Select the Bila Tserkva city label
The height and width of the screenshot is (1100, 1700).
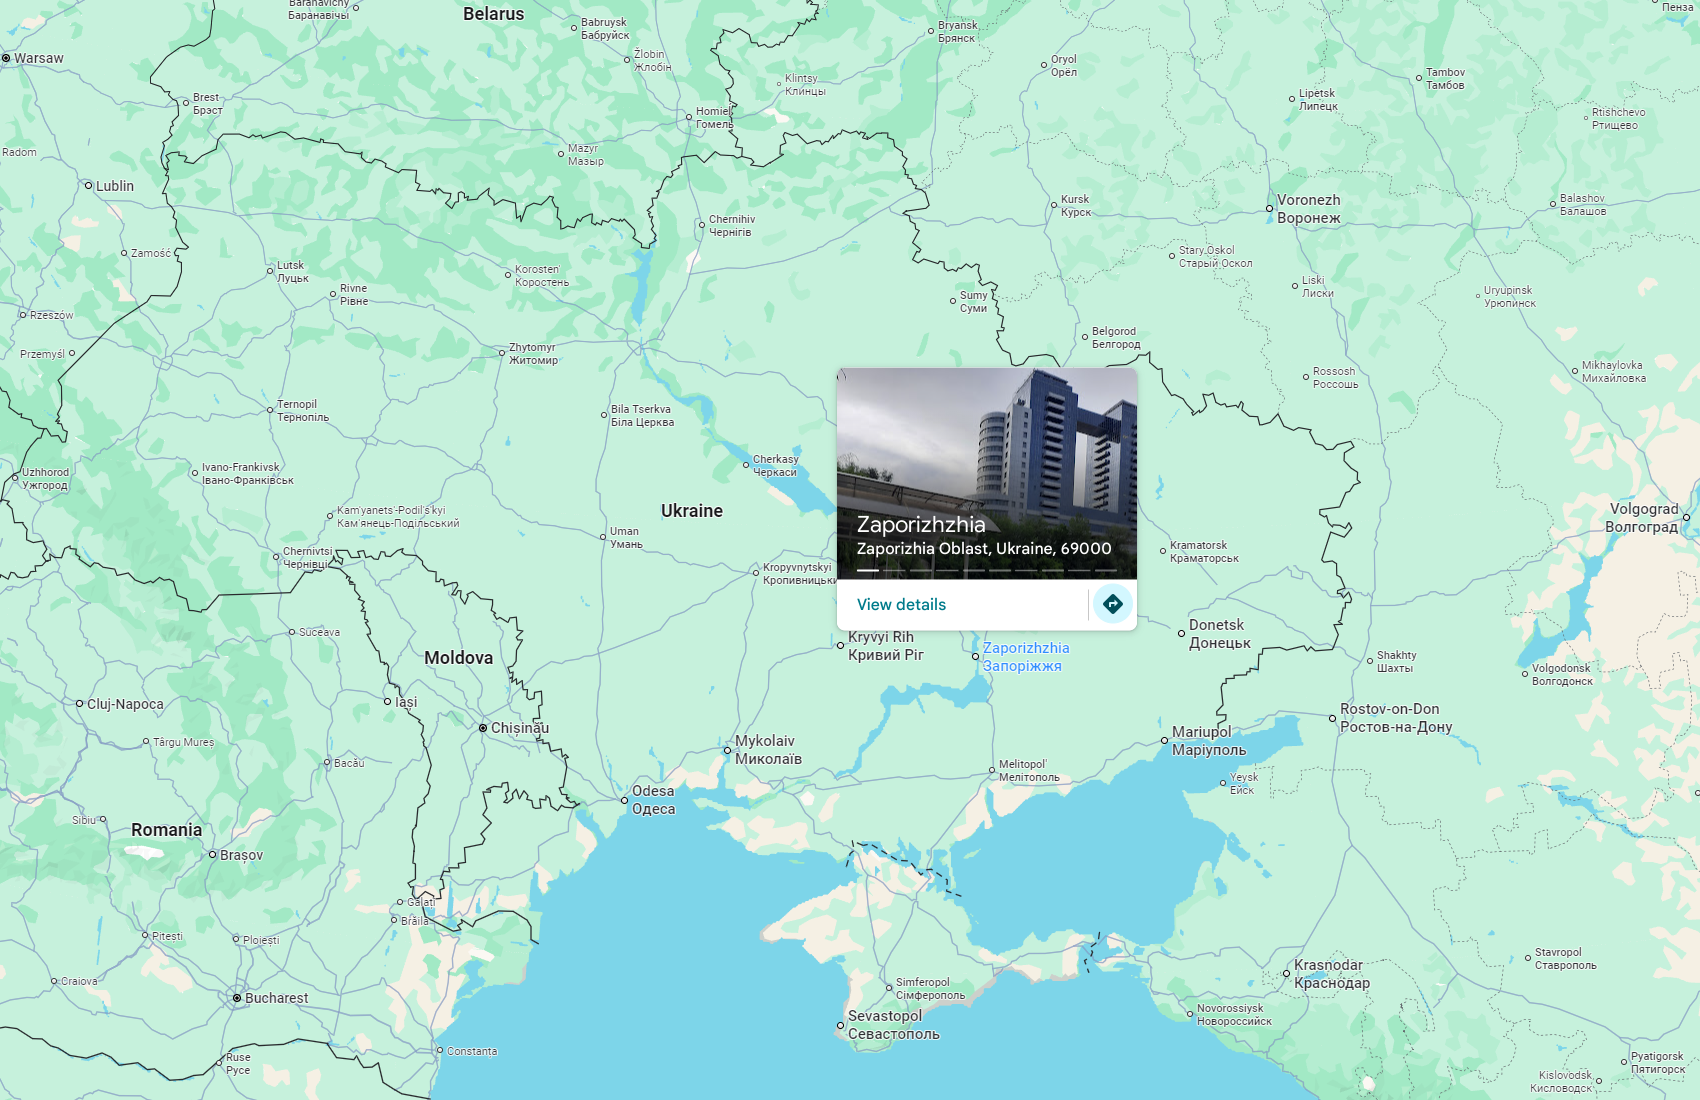point(642,416)
